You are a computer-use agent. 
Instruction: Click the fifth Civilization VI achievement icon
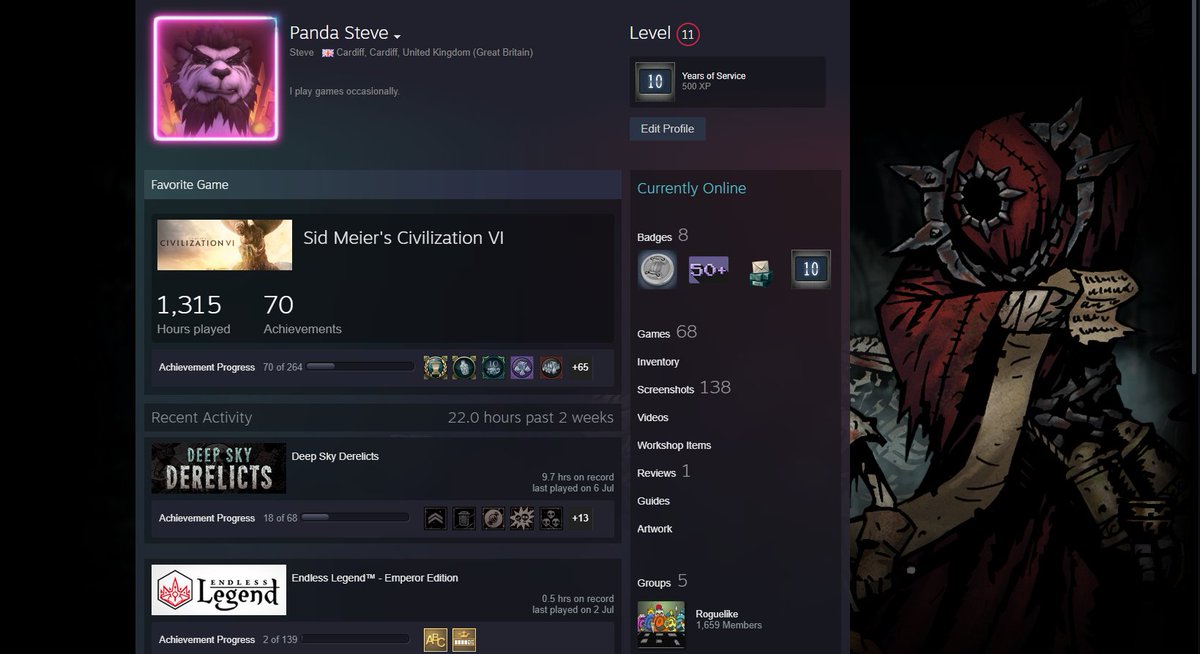tap(551, 367)
